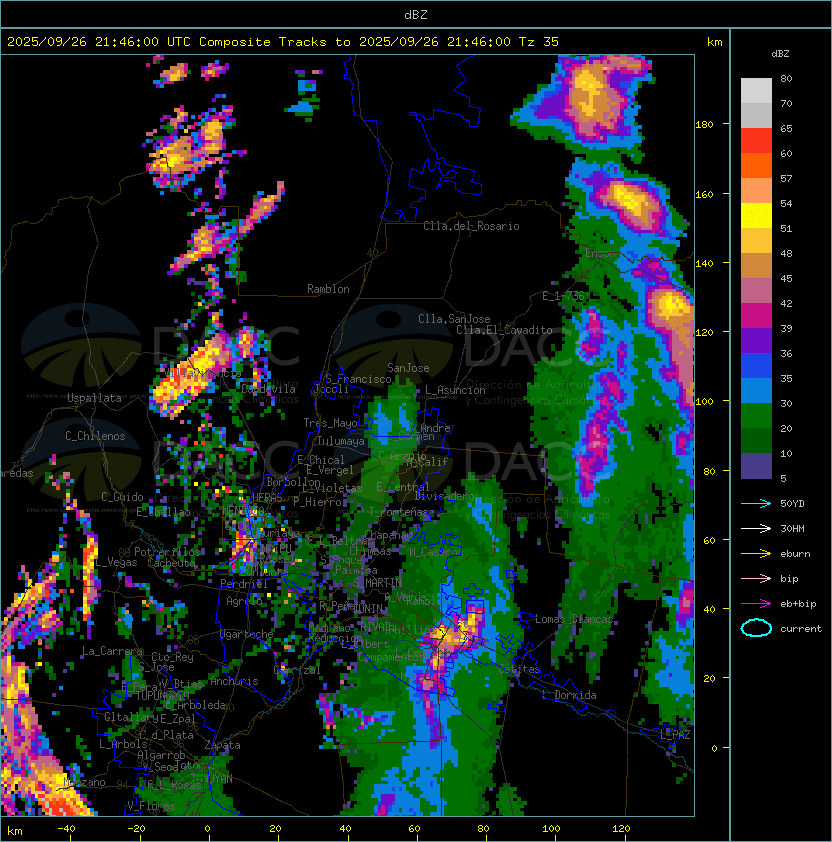Screen dimensions: 832x842
Task: Click the 'Divisadero' place label
Action: coord(444,496)
